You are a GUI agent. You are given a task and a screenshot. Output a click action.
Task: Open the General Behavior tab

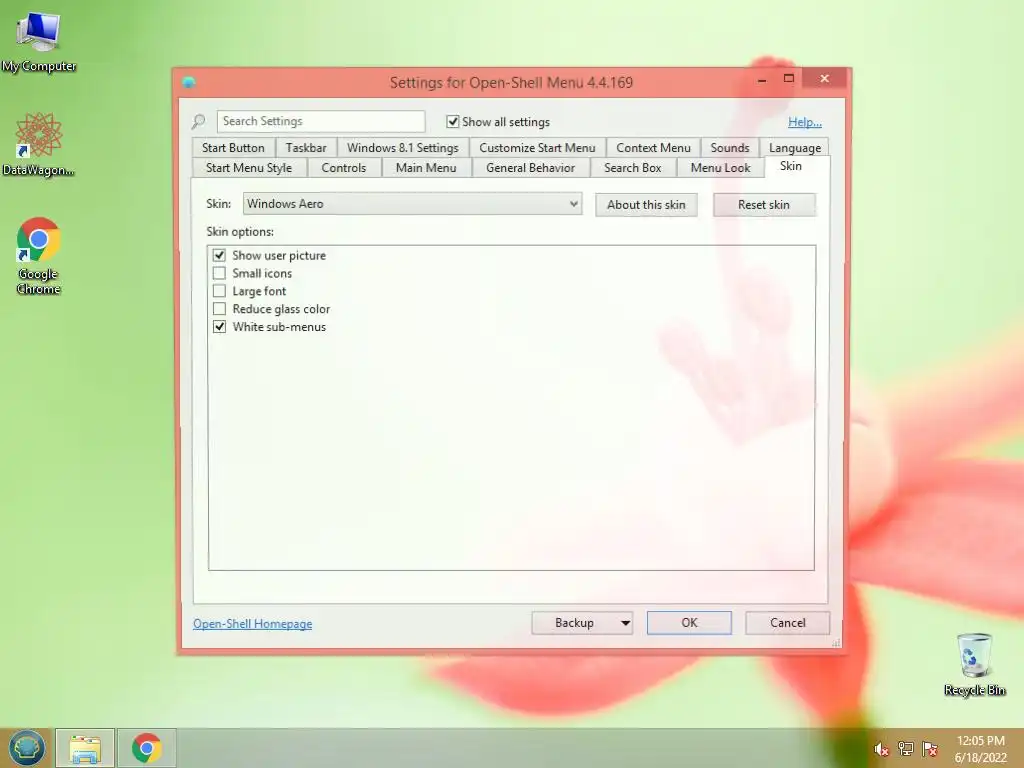pyautogui.click(x=530, y=168)
